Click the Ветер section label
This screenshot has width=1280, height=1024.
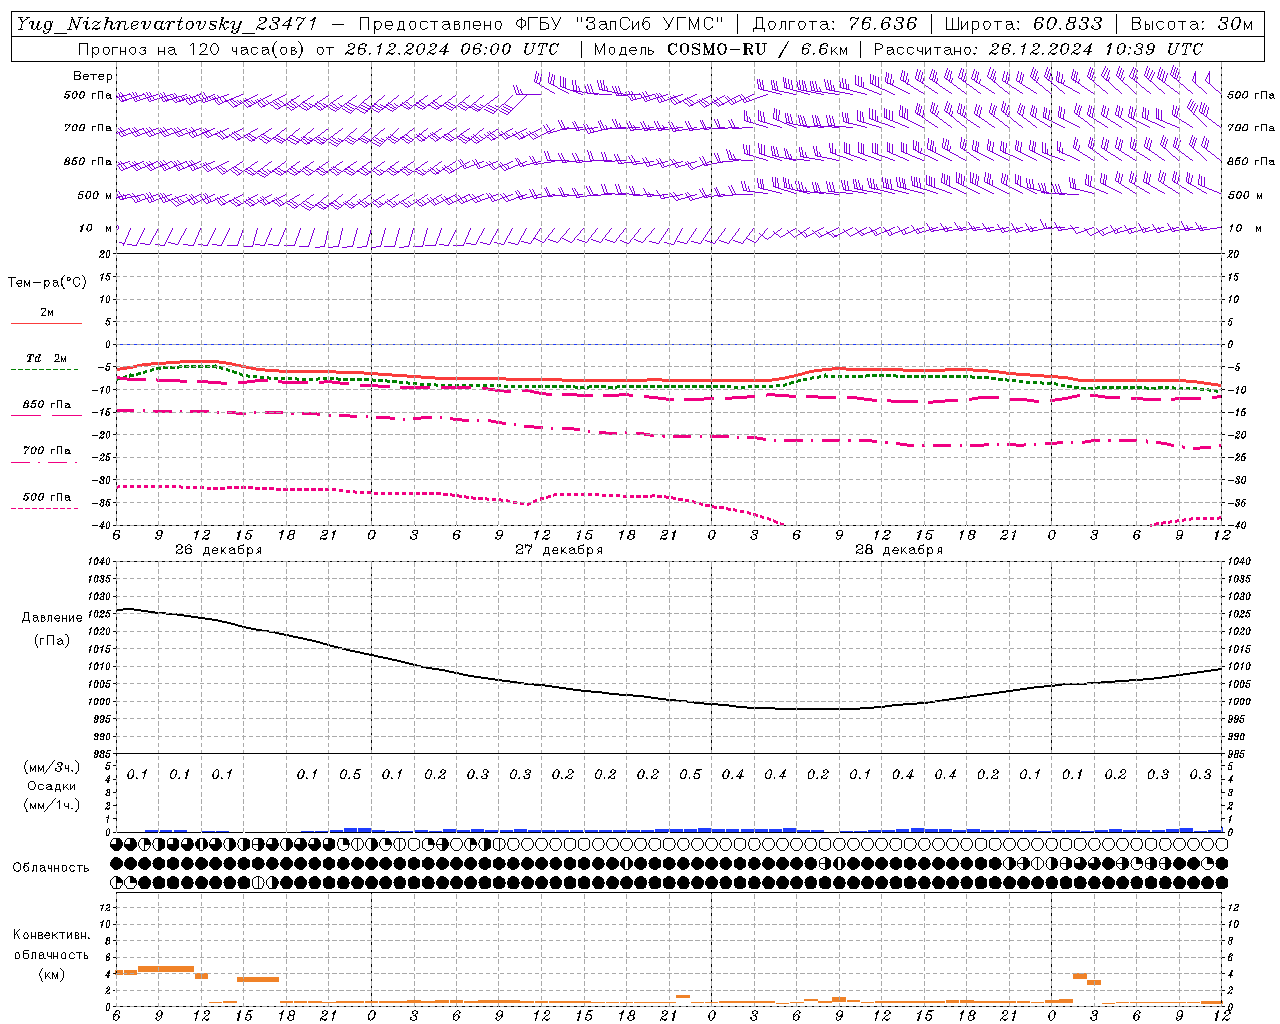[93, 76]
